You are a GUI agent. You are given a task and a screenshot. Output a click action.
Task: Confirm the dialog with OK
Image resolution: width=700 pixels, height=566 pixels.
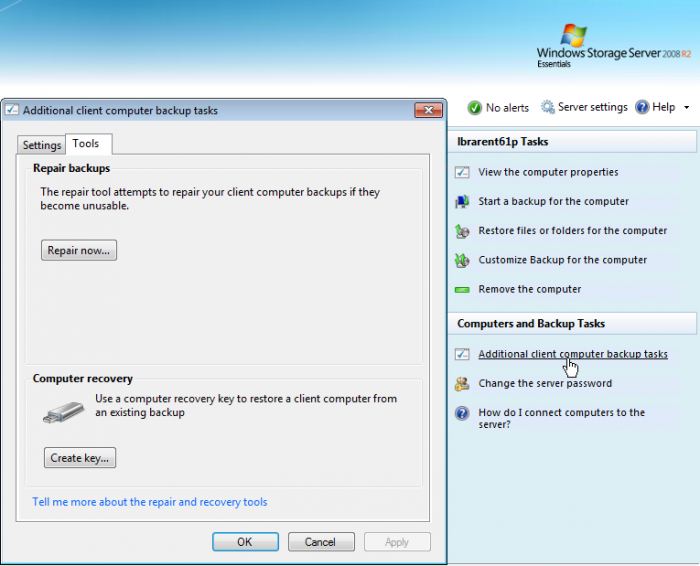pyautogui.click(x=245, y=542)
